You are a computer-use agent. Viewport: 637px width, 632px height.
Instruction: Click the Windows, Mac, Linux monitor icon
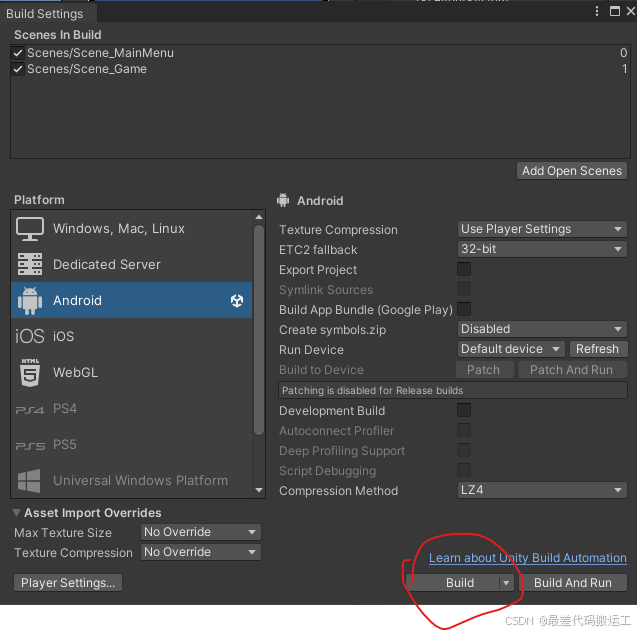tap(30, 229)
